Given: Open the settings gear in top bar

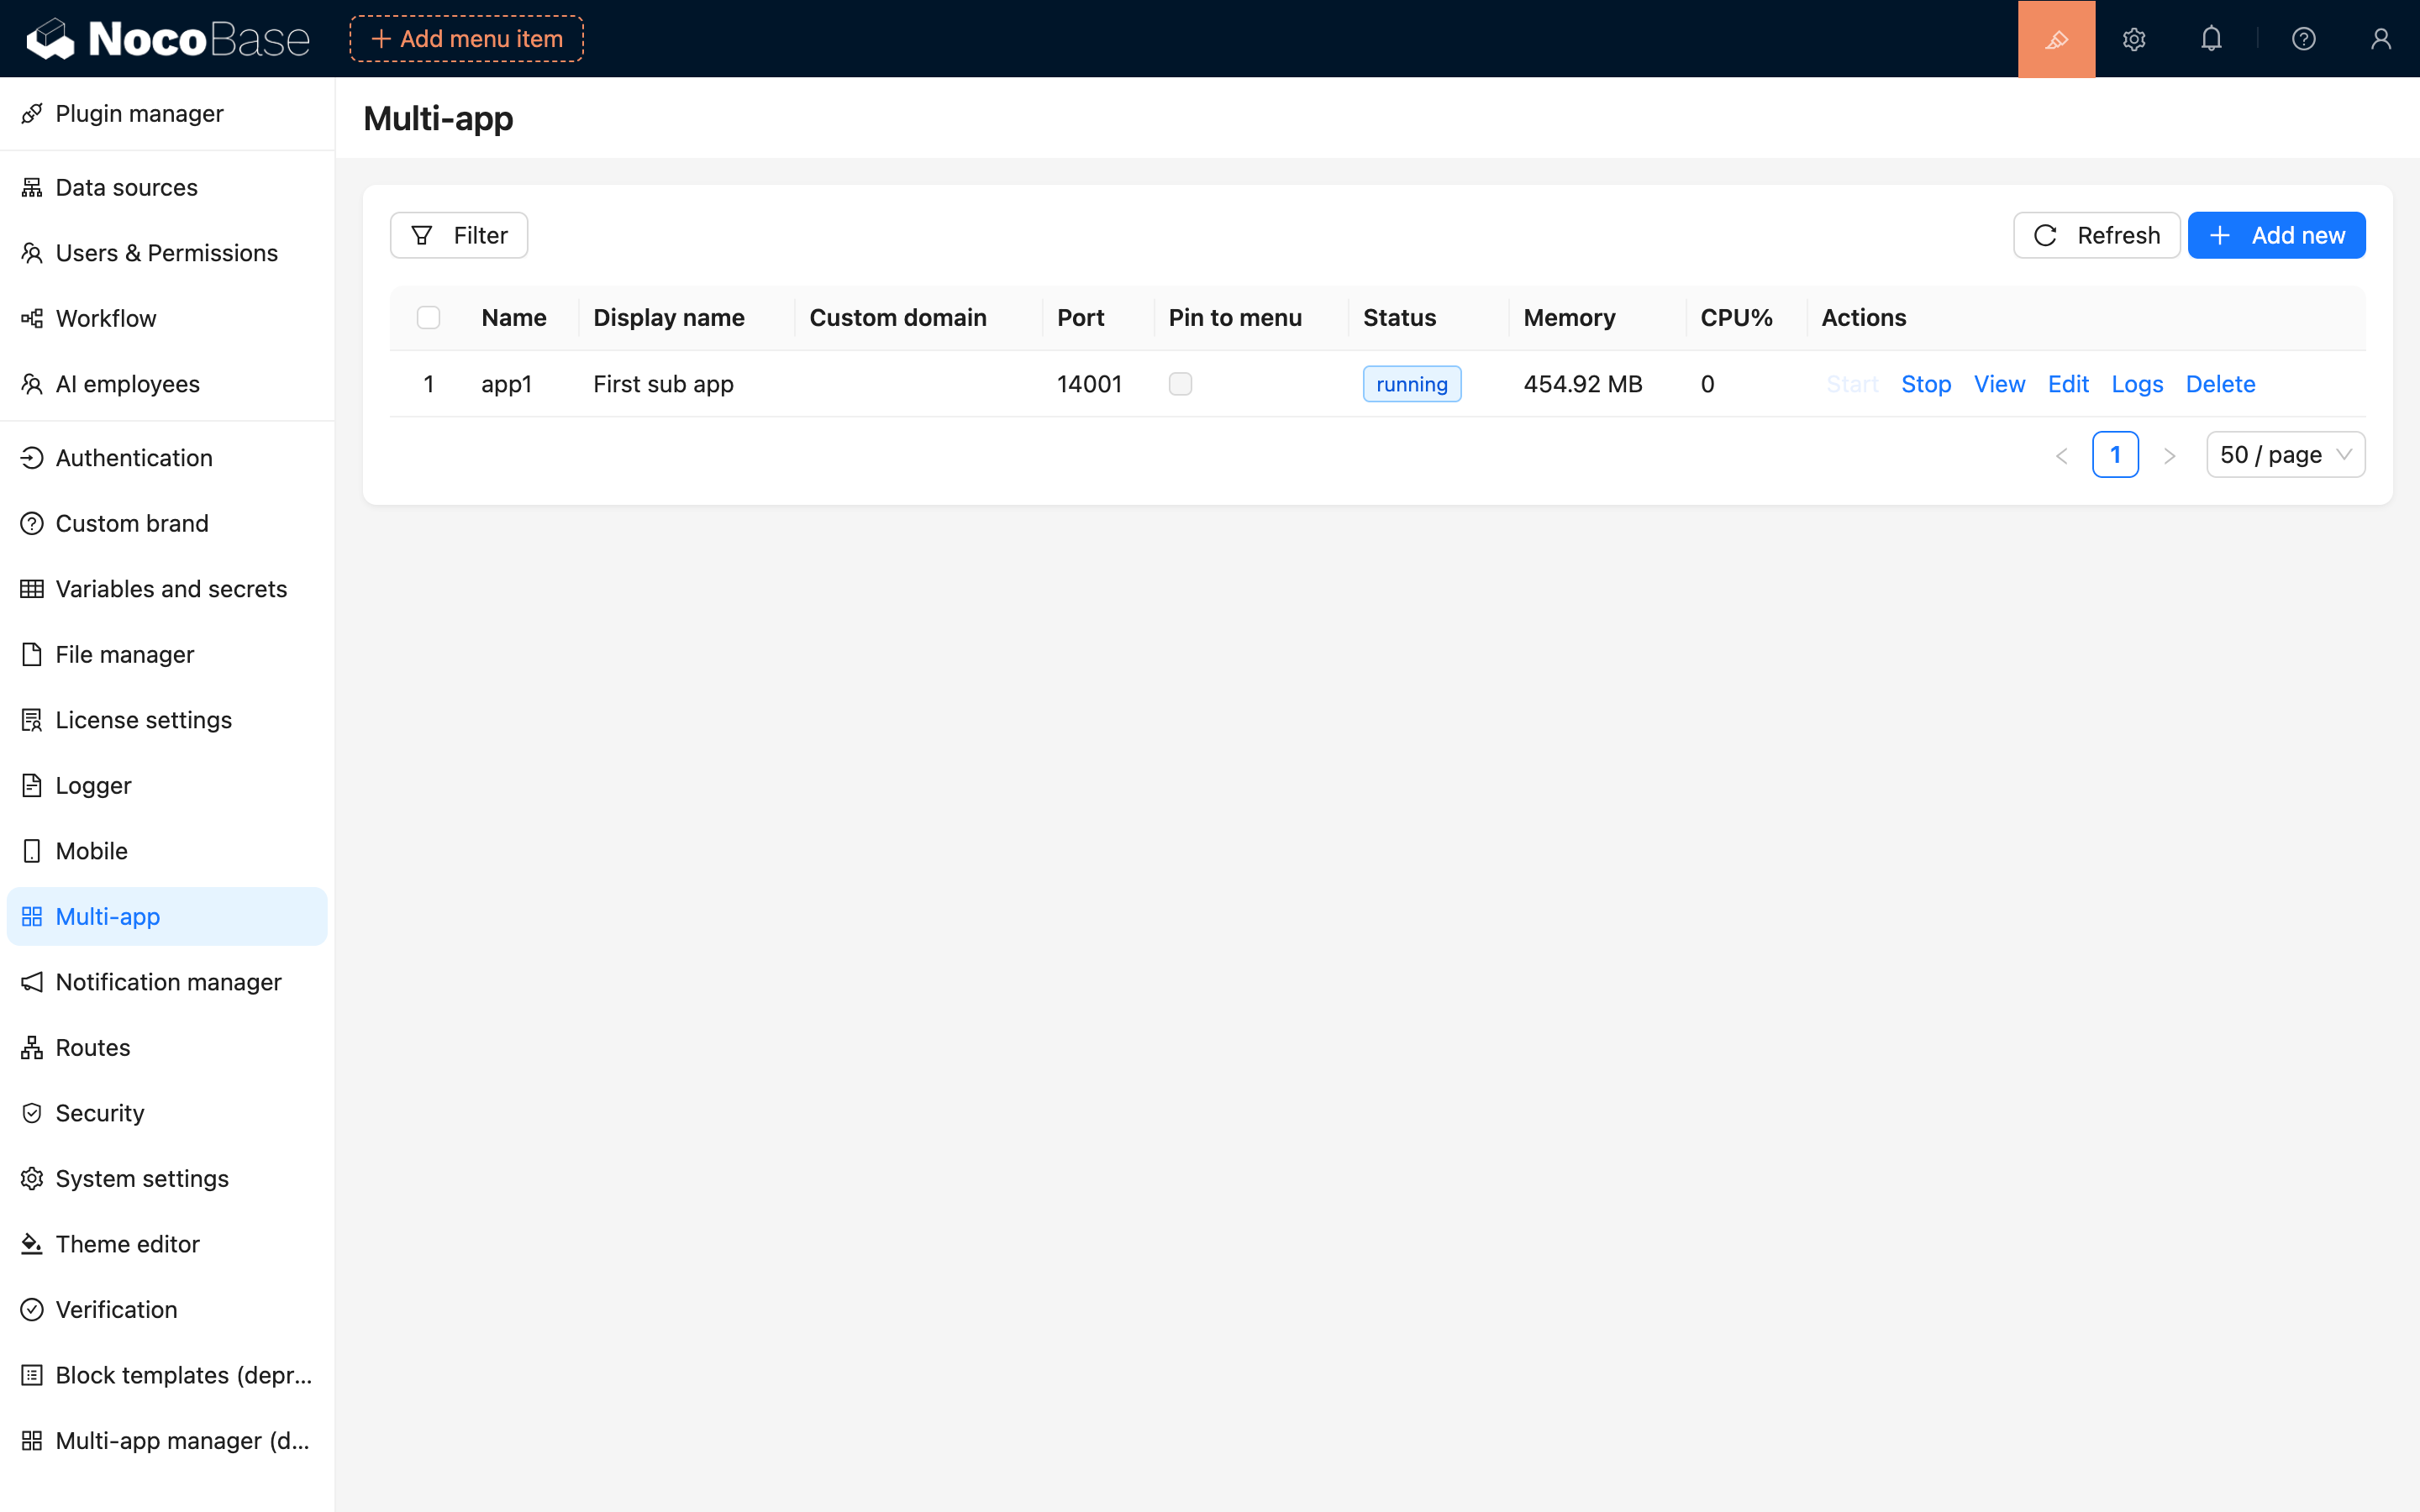Looking at the screenshot, I should [2134, 39].
